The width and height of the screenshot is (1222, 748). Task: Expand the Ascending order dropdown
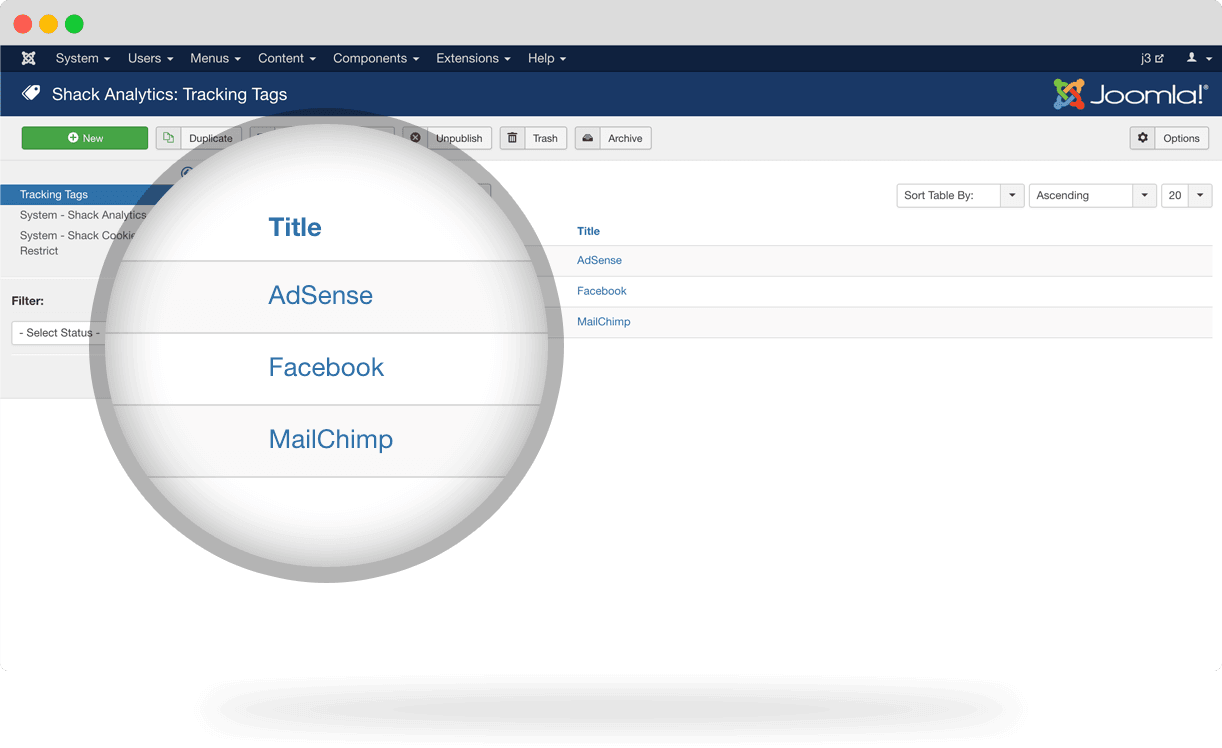1093,195
